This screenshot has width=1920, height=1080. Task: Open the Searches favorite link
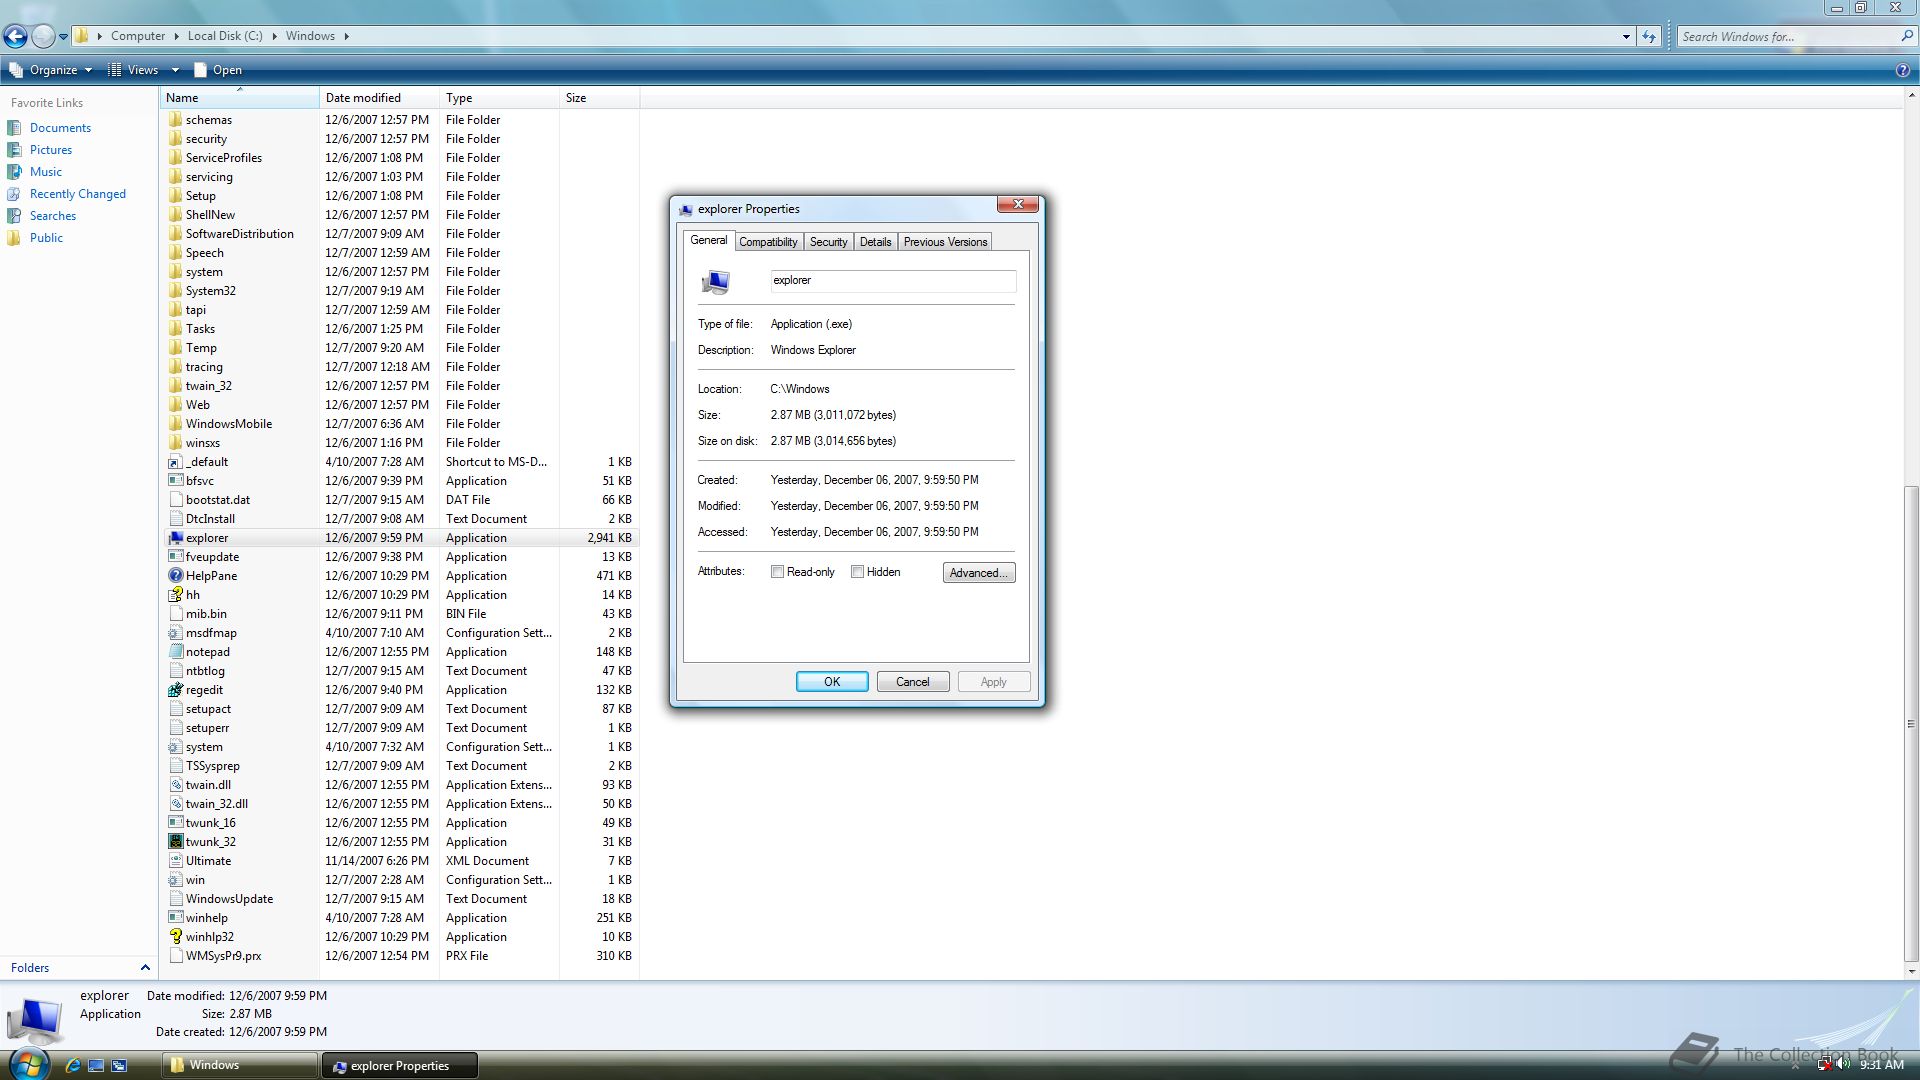point(53,216)
